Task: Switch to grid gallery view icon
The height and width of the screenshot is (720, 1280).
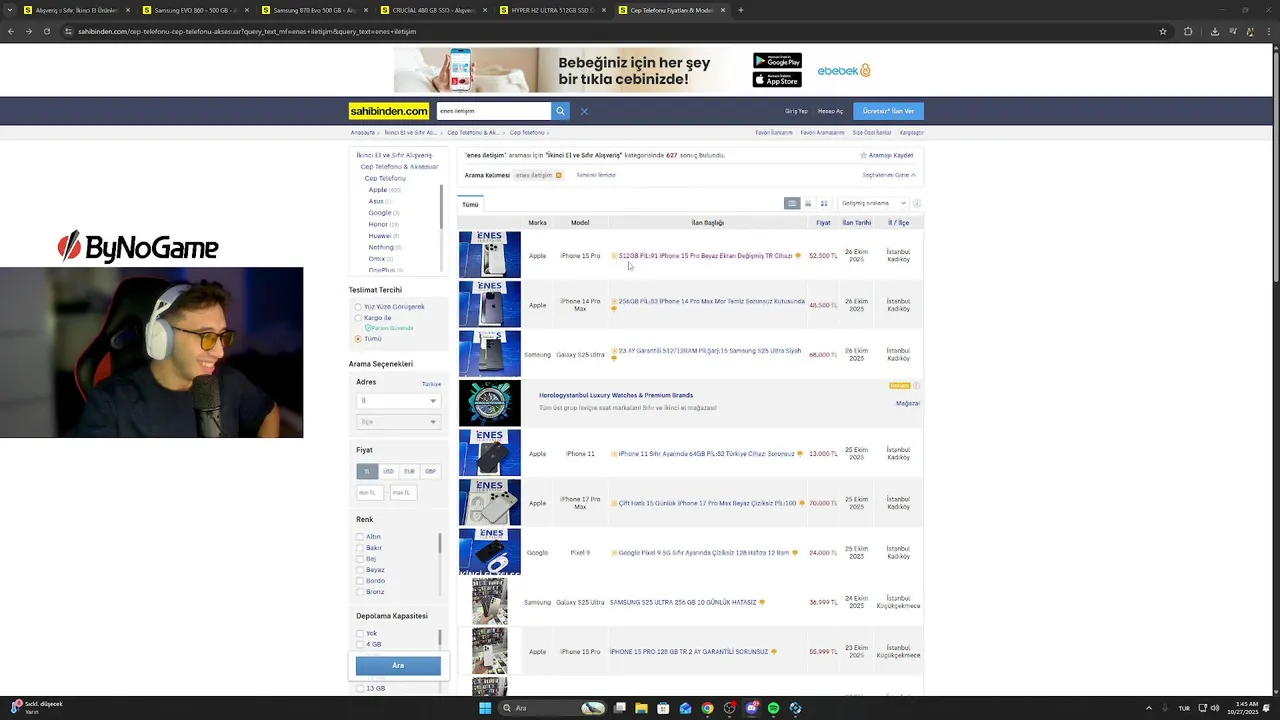Action: click(x=824, y=203)
